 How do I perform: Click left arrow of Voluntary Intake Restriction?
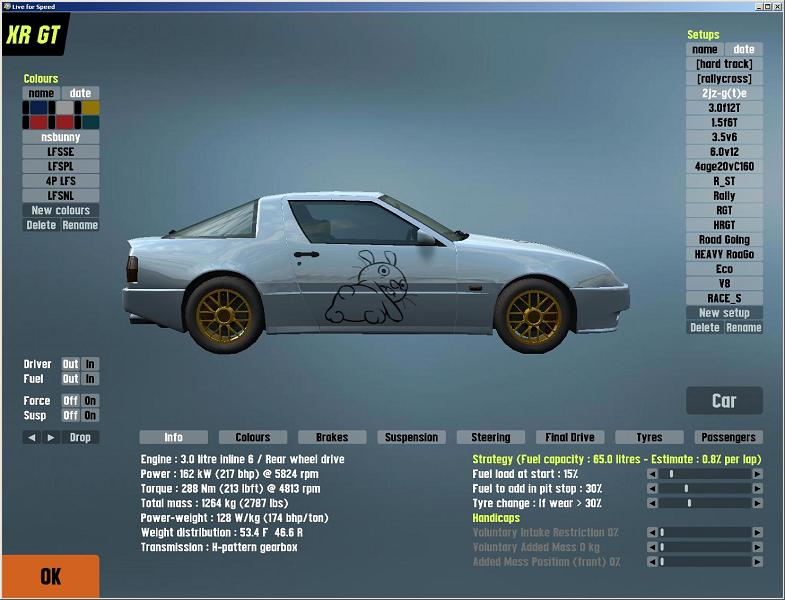click(652, 532)
